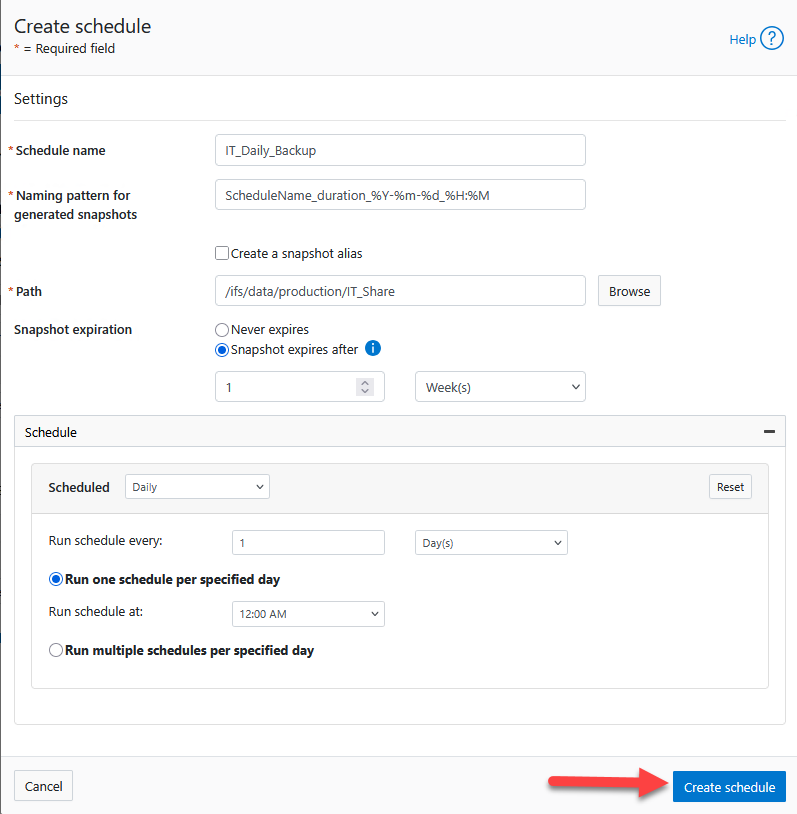Click the info icon beside Snapshot expires after
This screenshot has width=797, height=814.
click(x=371, y=348)
